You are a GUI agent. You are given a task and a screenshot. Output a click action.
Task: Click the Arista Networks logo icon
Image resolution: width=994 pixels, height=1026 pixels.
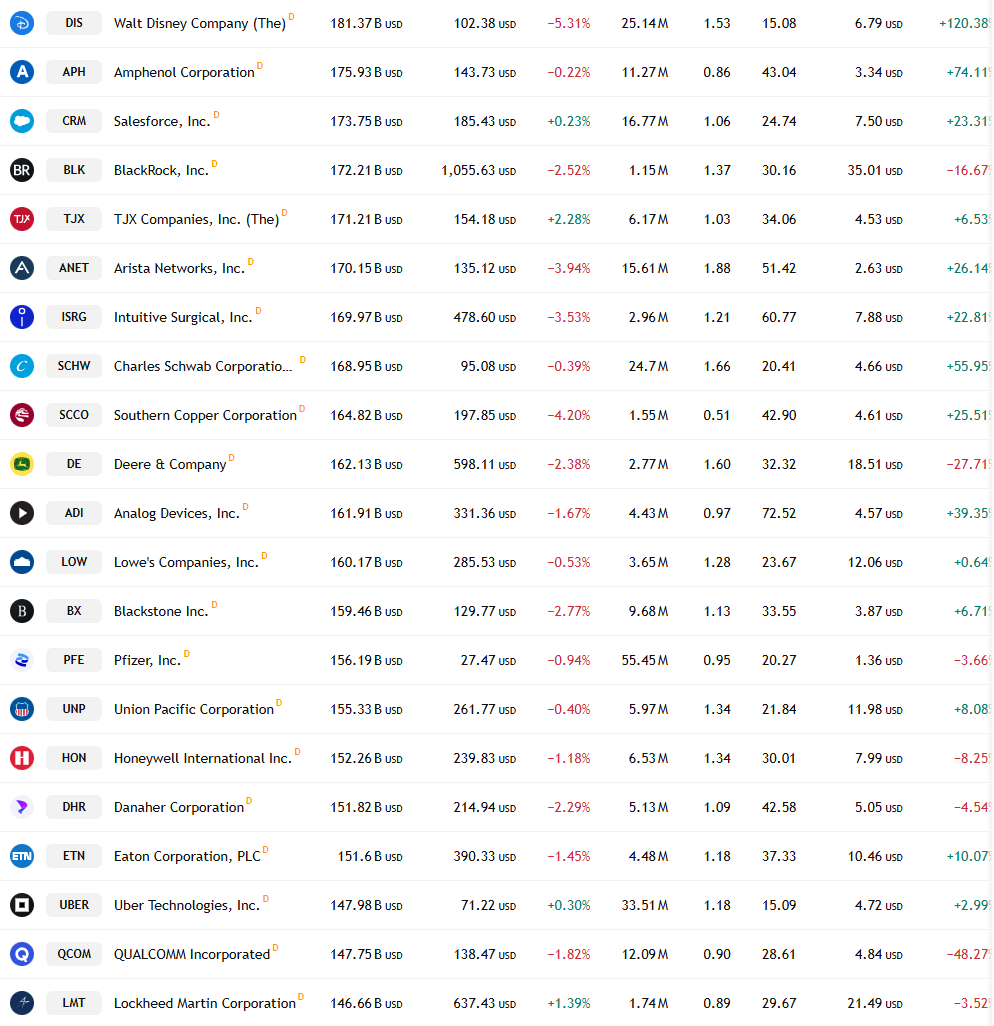22,268
